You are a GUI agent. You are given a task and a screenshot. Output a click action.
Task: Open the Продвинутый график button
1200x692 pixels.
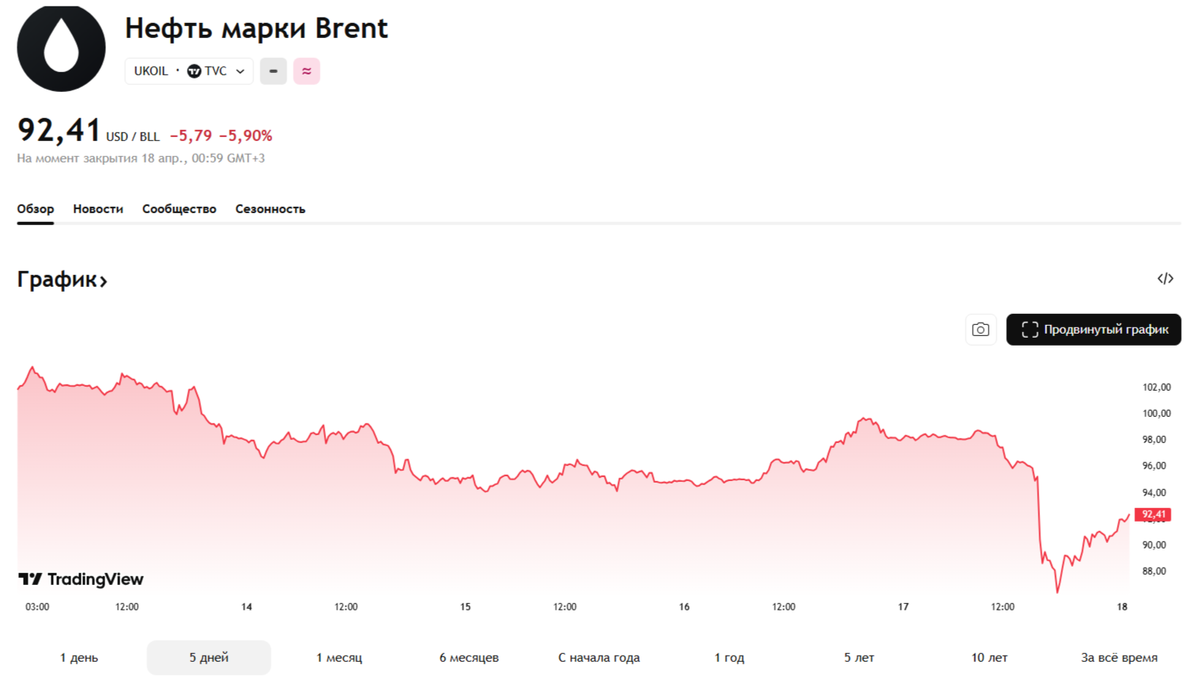click(x=1093, y=330)
